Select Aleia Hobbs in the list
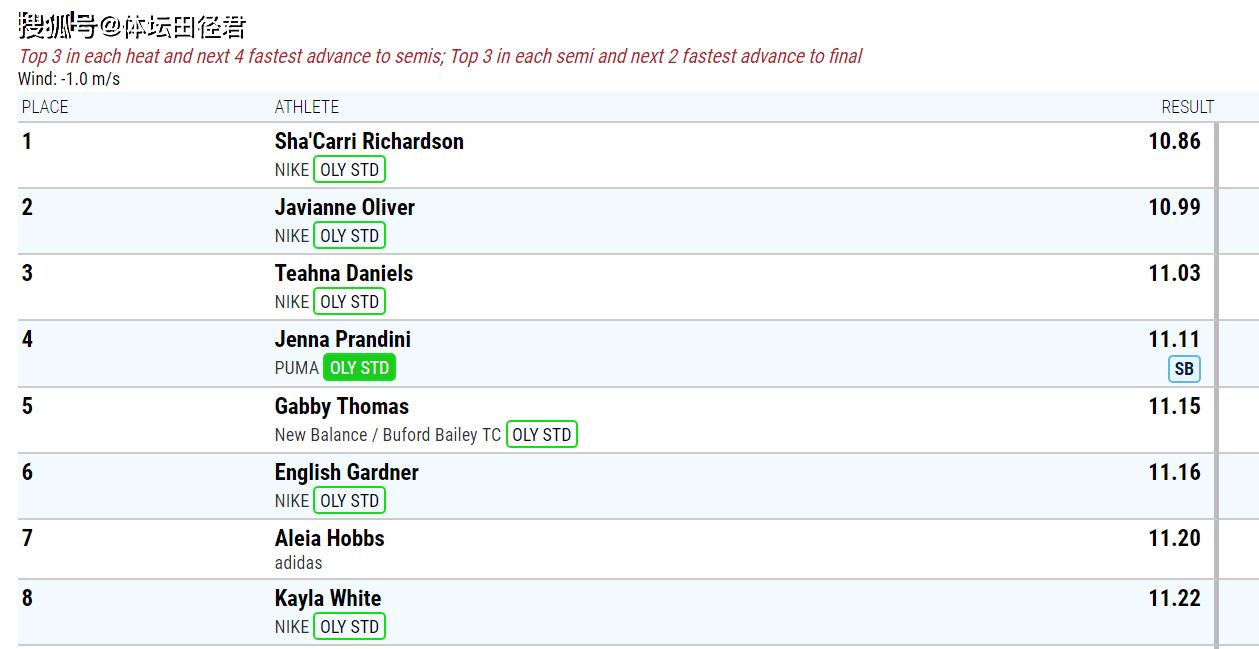The image size is (1259, 649). [x=329, y=538]
